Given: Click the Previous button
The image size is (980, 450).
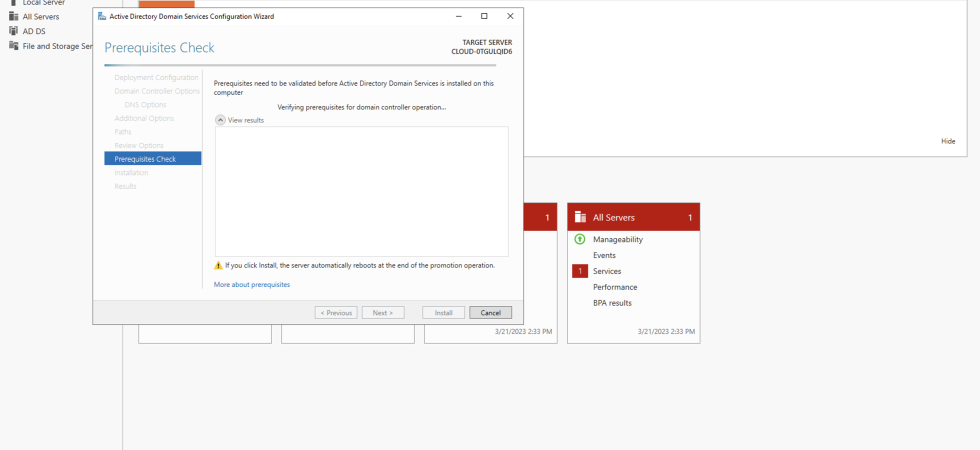Looking at the screenshot, I should click(x=336, y=312).
